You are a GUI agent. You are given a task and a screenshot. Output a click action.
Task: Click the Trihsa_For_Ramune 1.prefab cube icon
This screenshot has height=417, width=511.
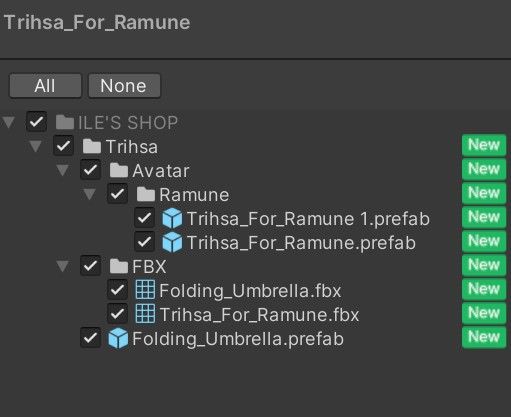tap(172, 218)
